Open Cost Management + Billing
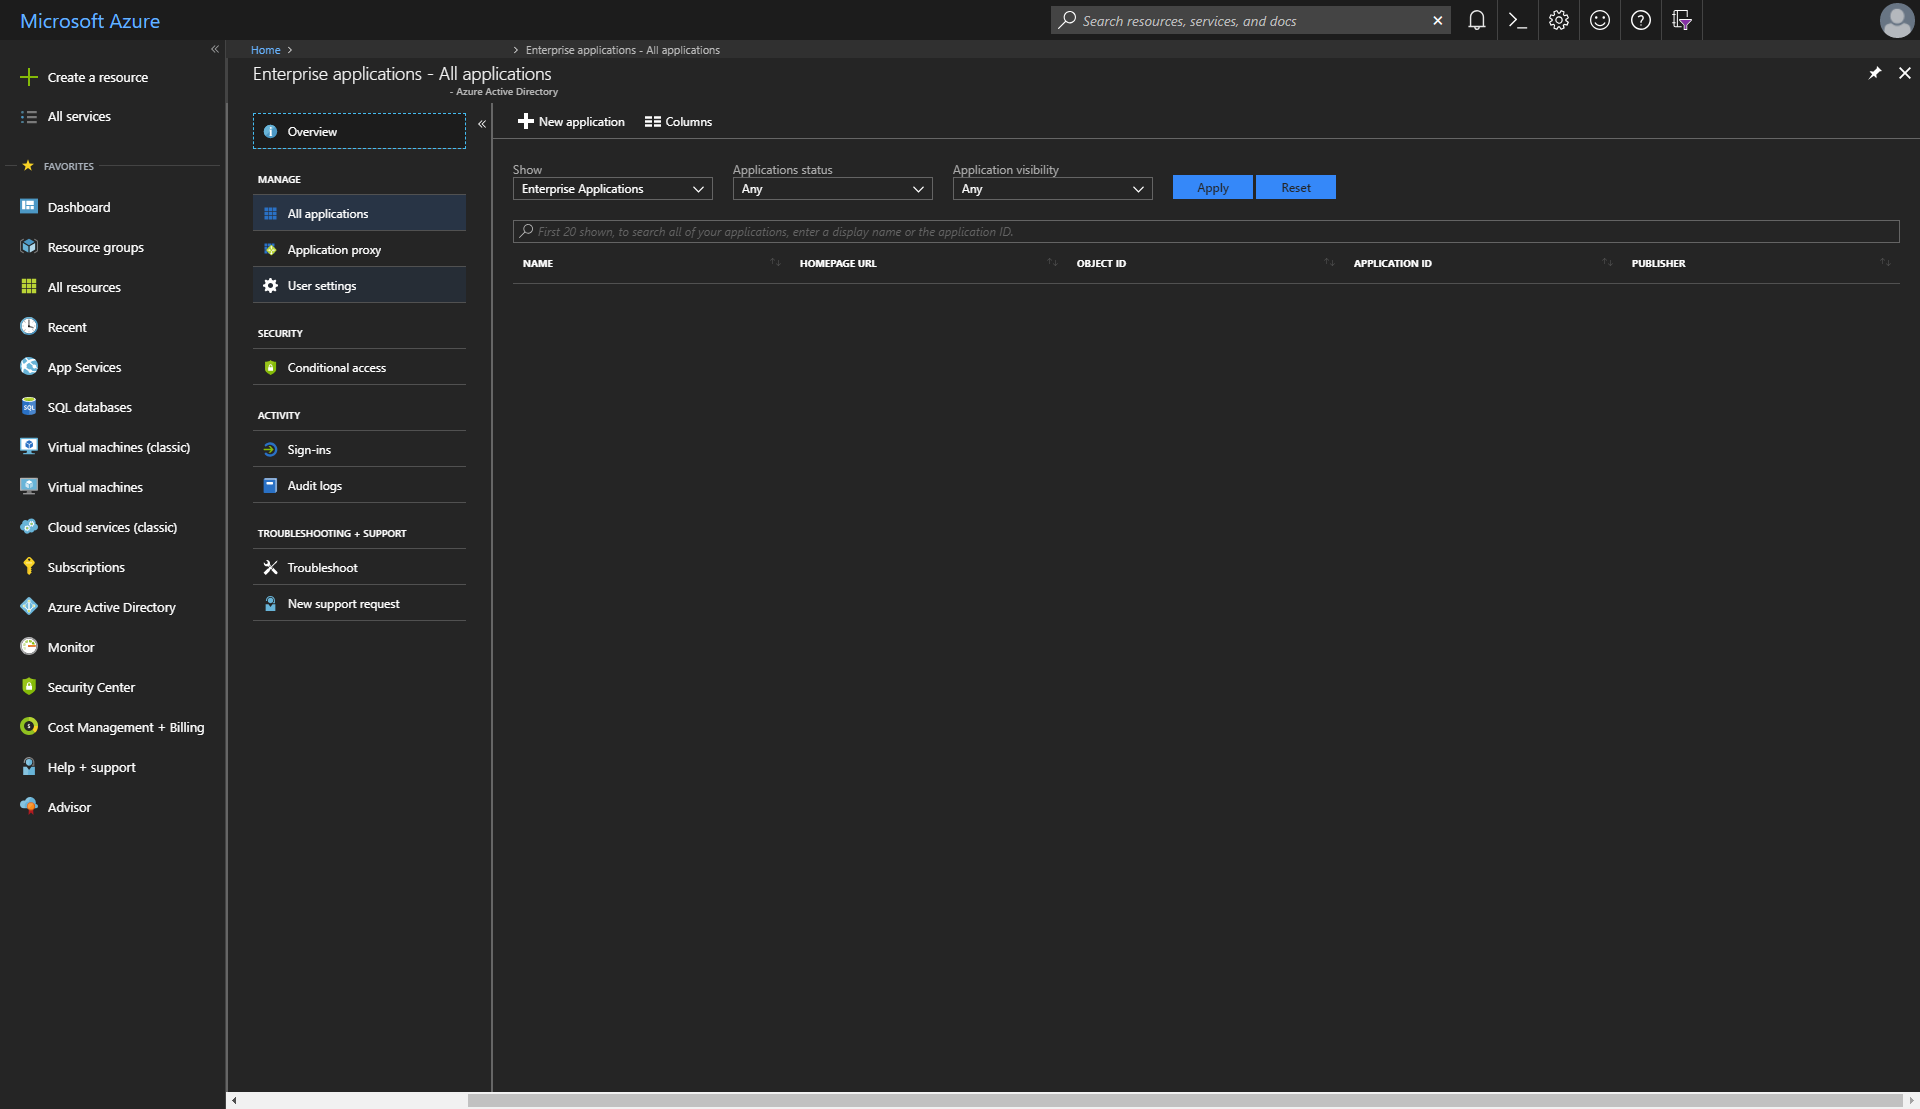The image size is (1920, 1109). click(x=126, y=727)
